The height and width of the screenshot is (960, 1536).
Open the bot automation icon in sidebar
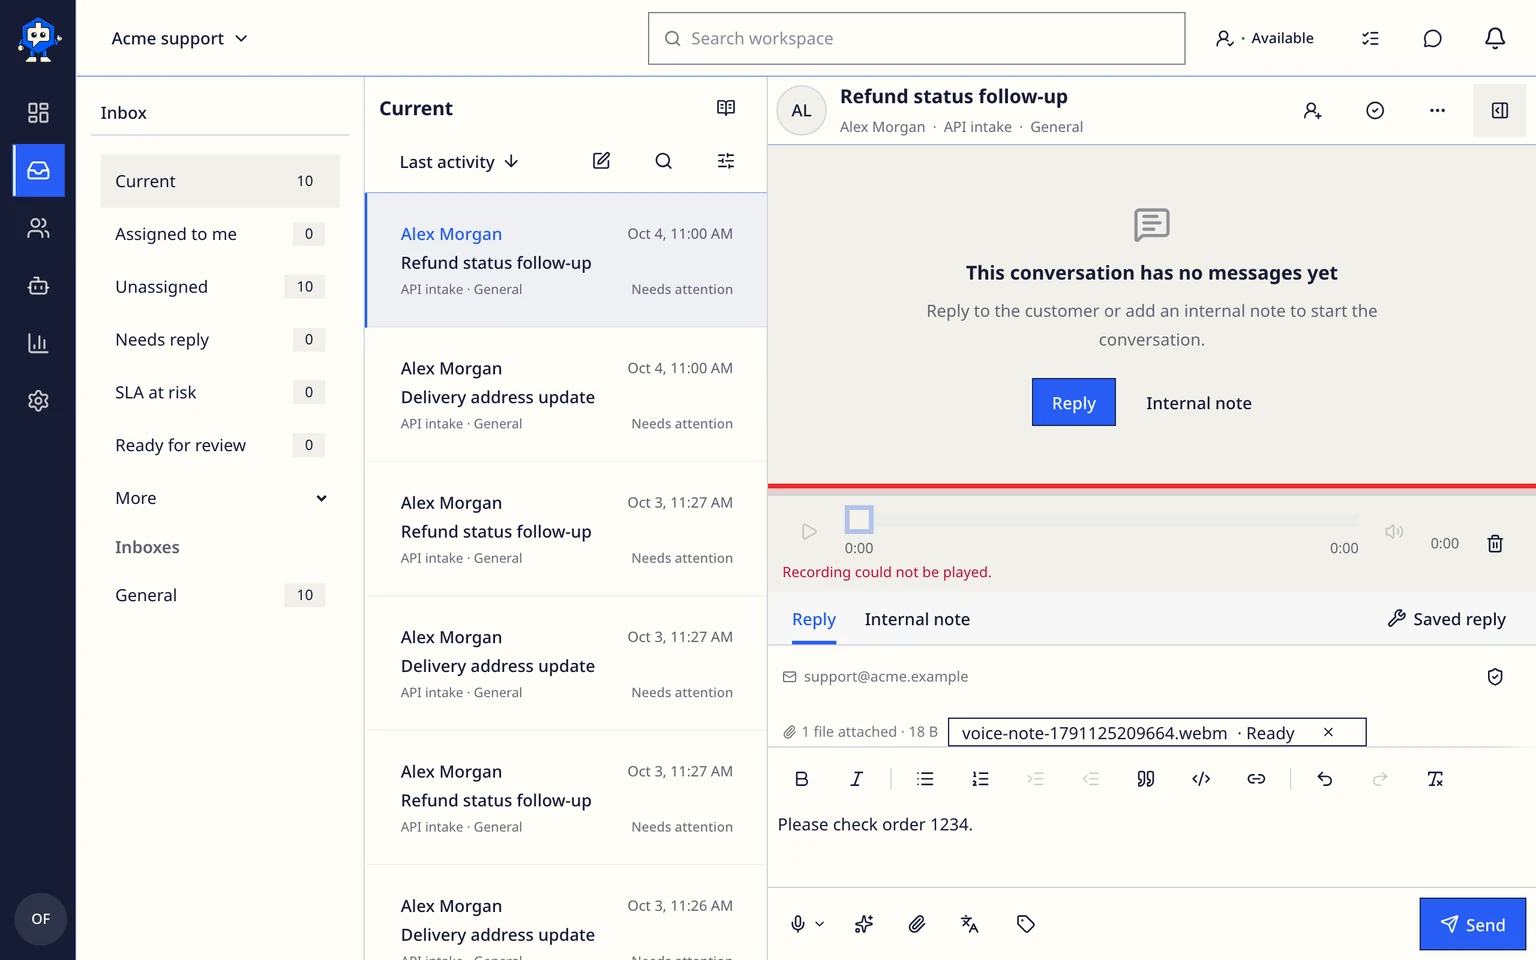[x=38, y=286]
